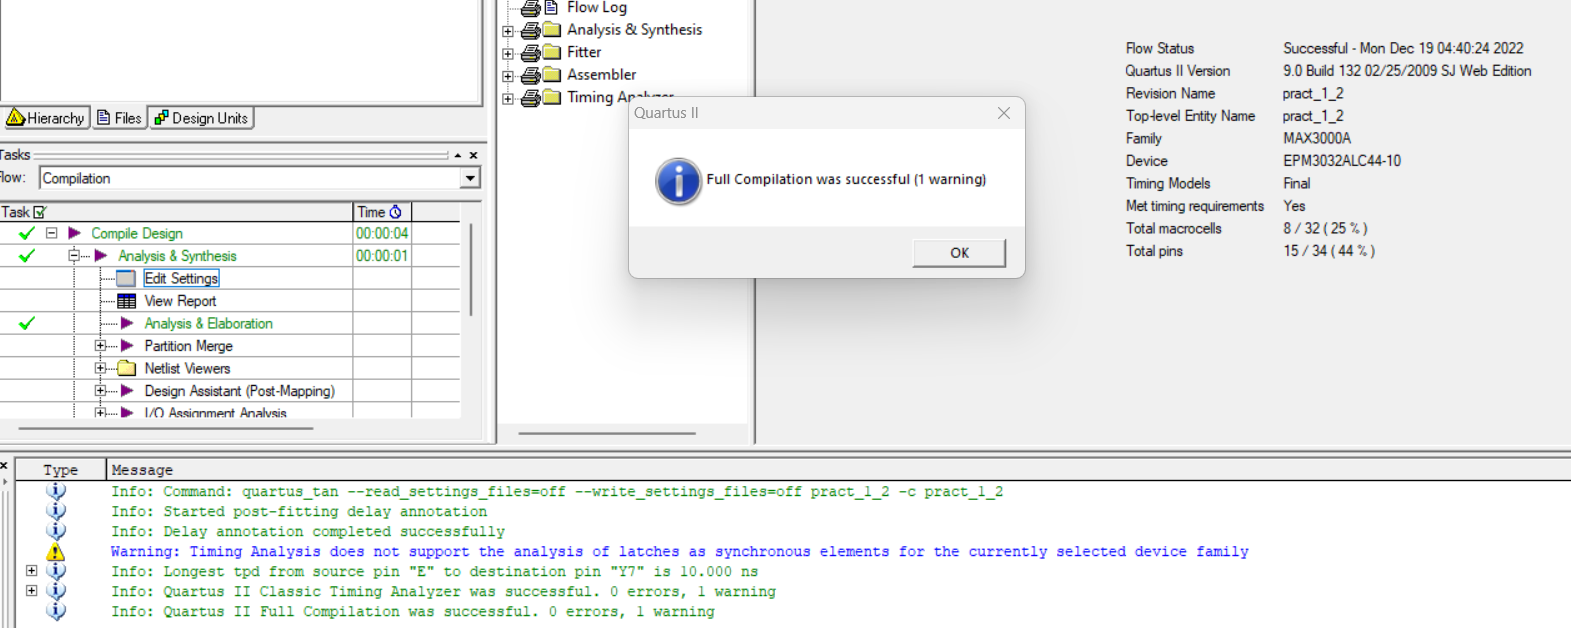Click Analysis & Elaboration task
This screenshot has height=628, width=1571.
click(208, 323)
